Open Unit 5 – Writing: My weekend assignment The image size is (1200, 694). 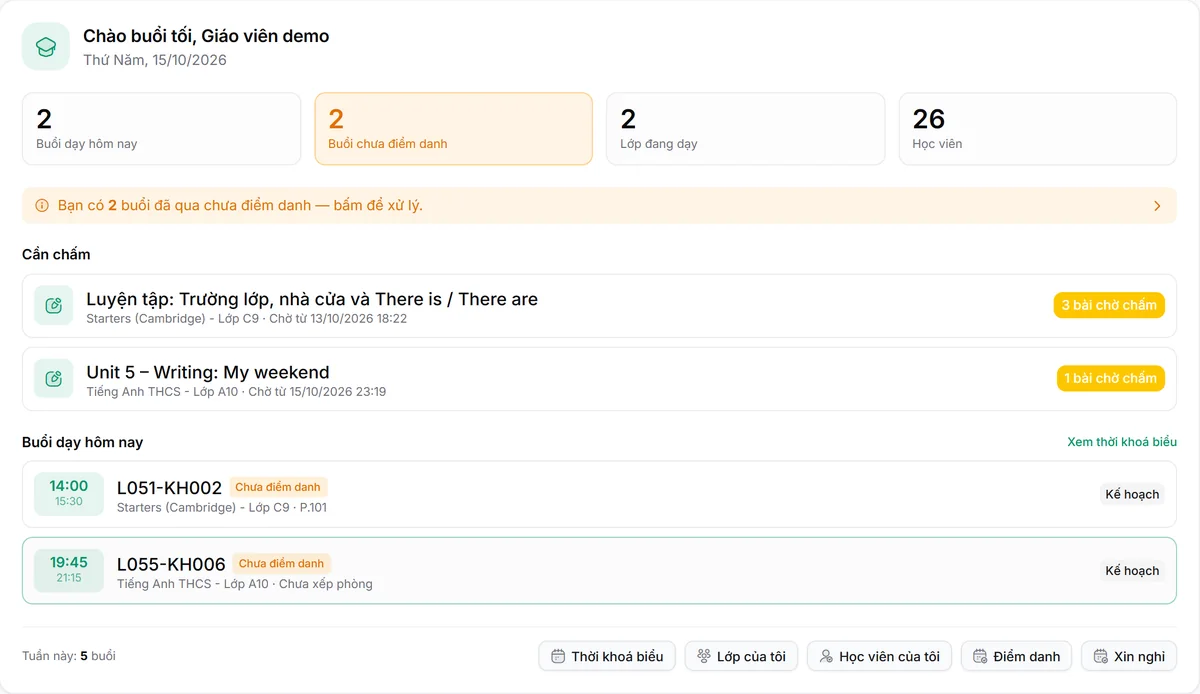pos(208,372)
